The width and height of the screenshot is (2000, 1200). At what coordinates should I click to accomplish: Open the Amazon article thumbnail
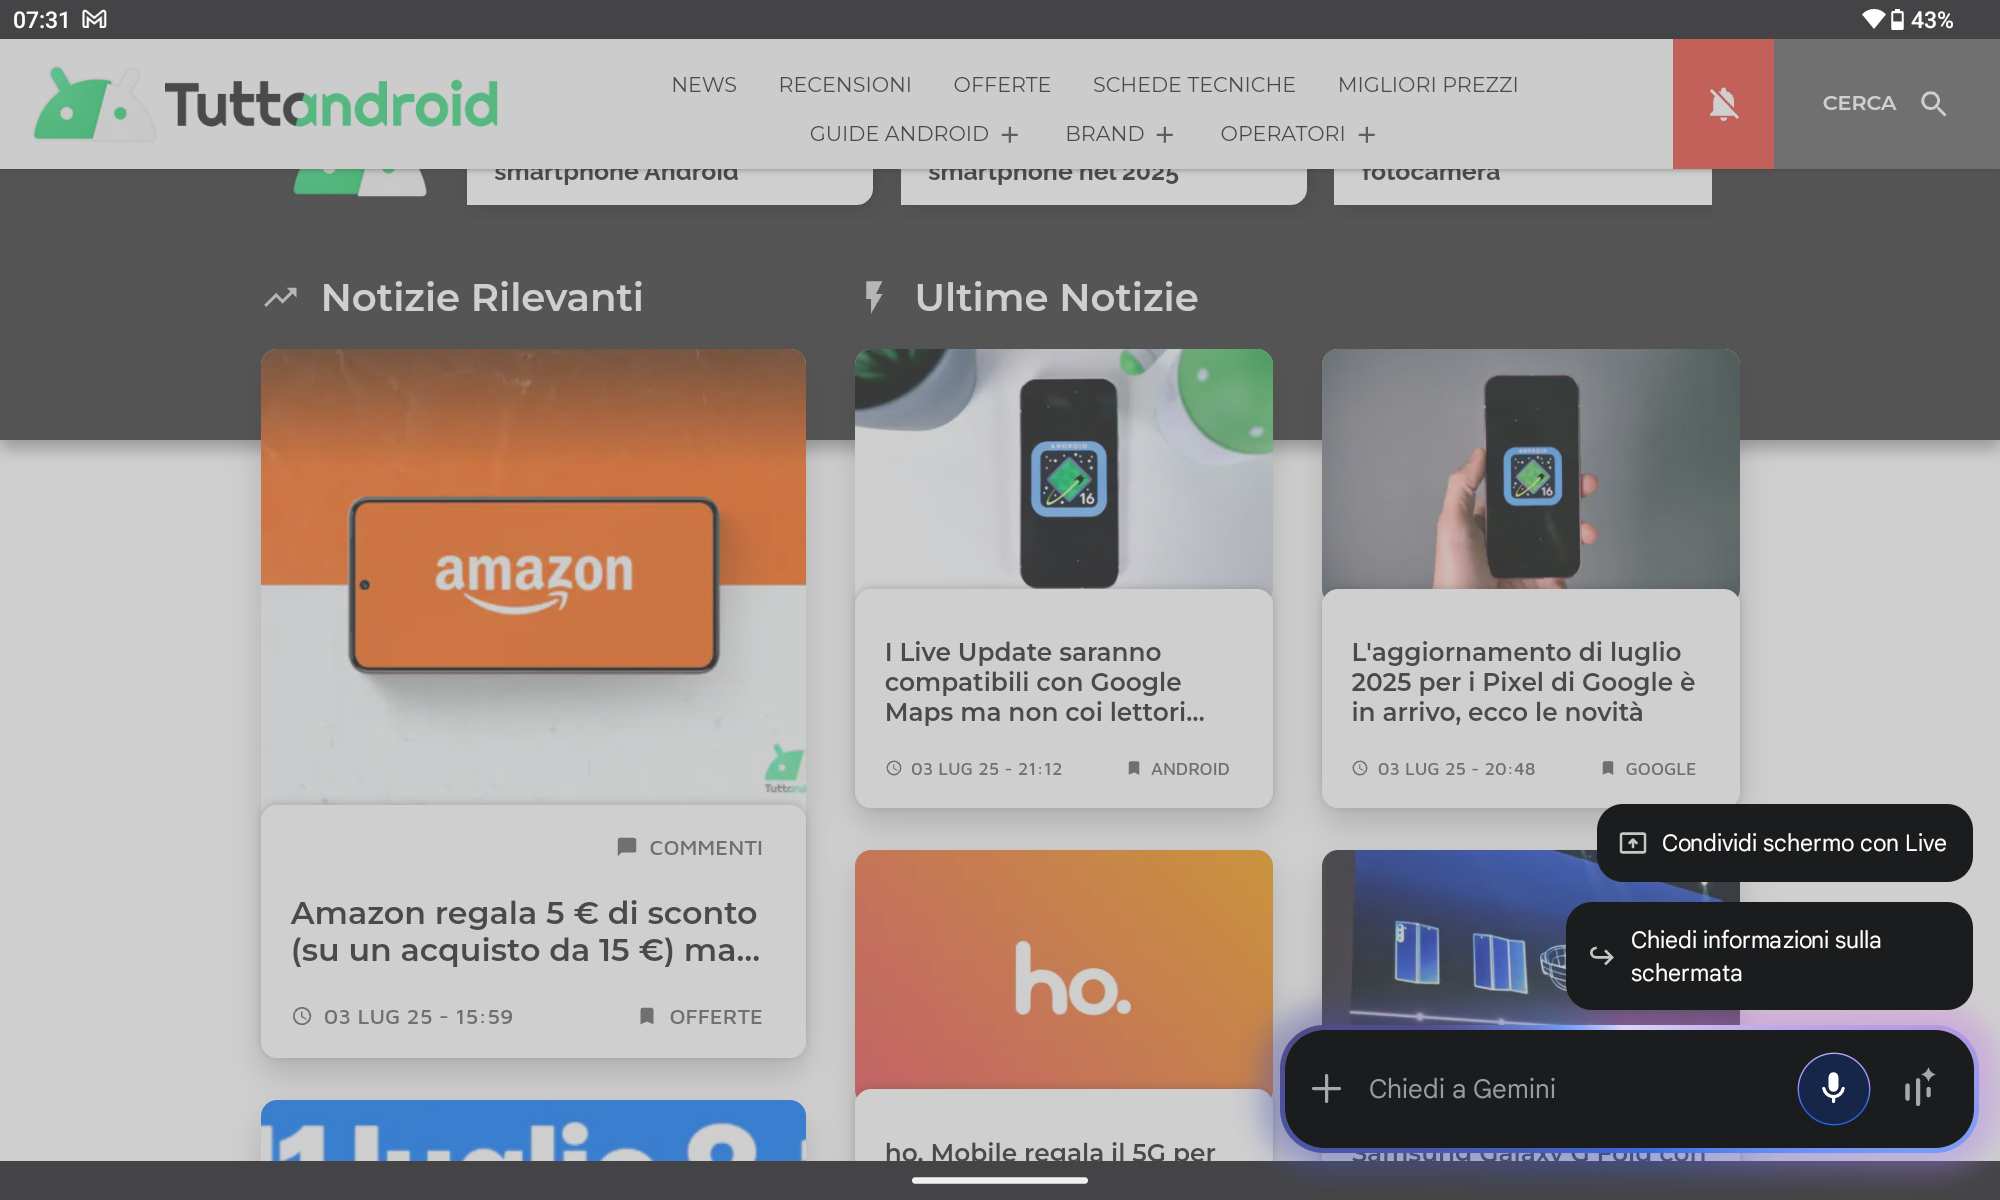[533, 577]
